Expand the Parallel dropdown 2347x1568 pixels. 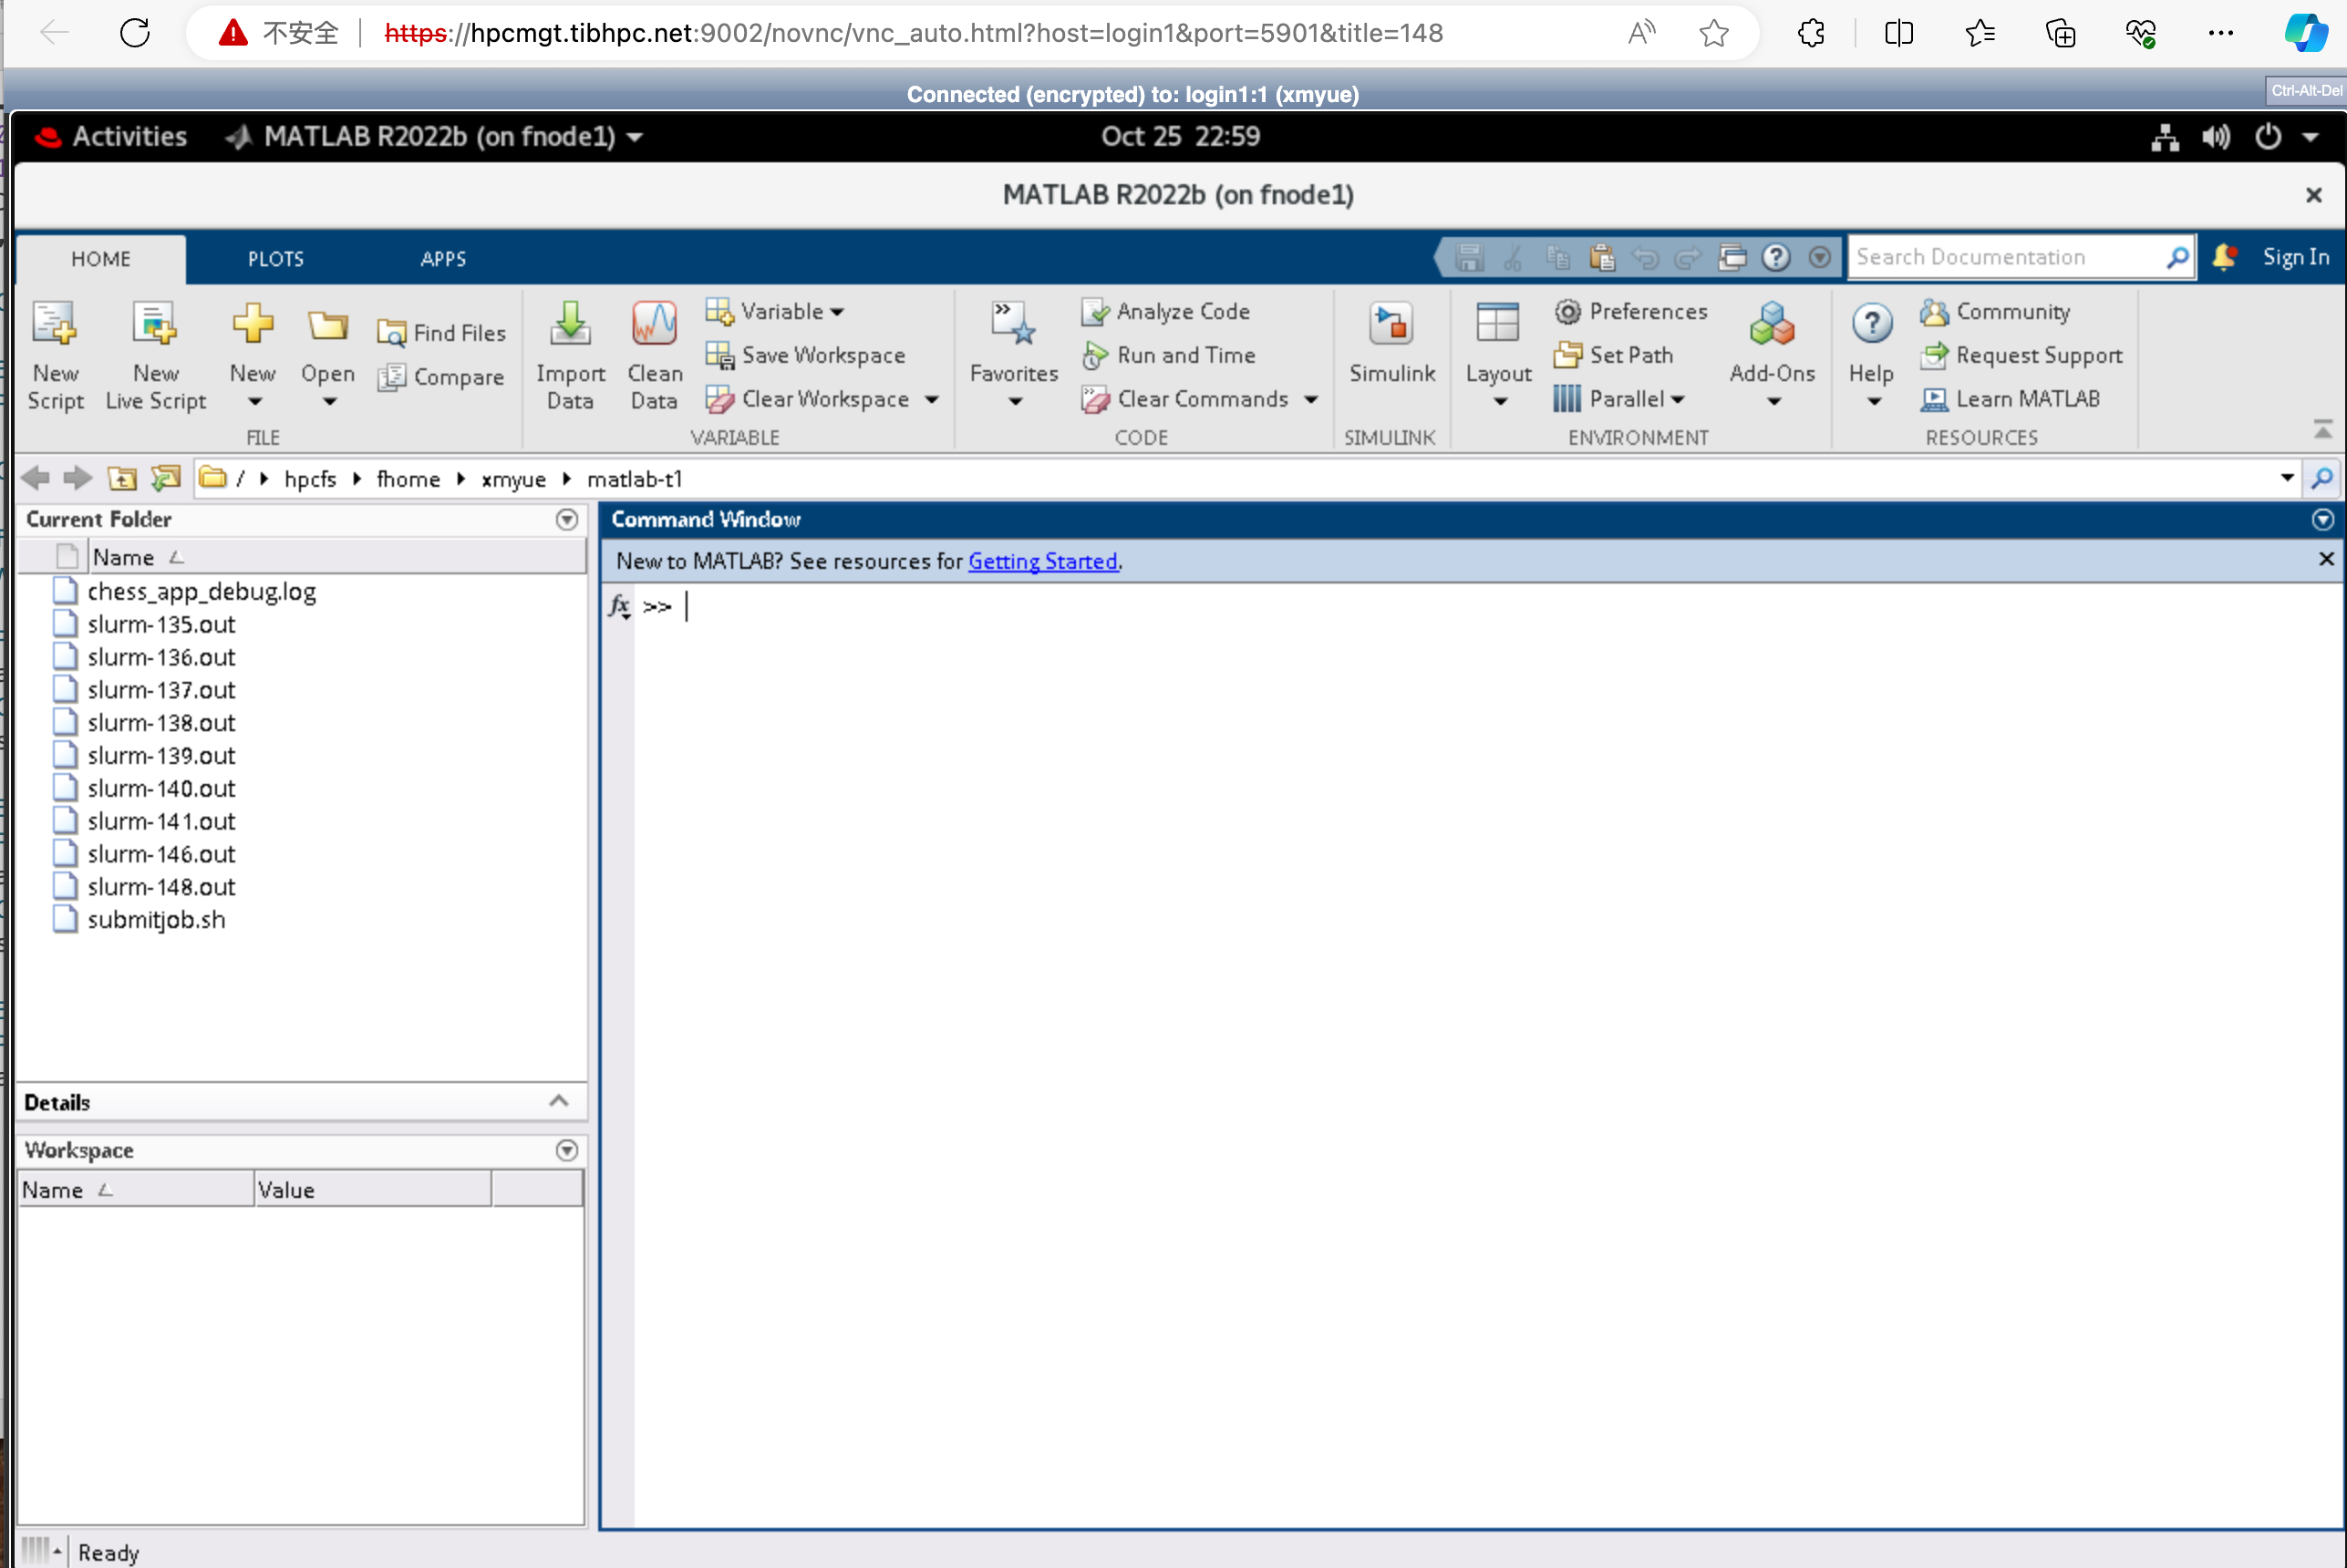click(1620, 399)
